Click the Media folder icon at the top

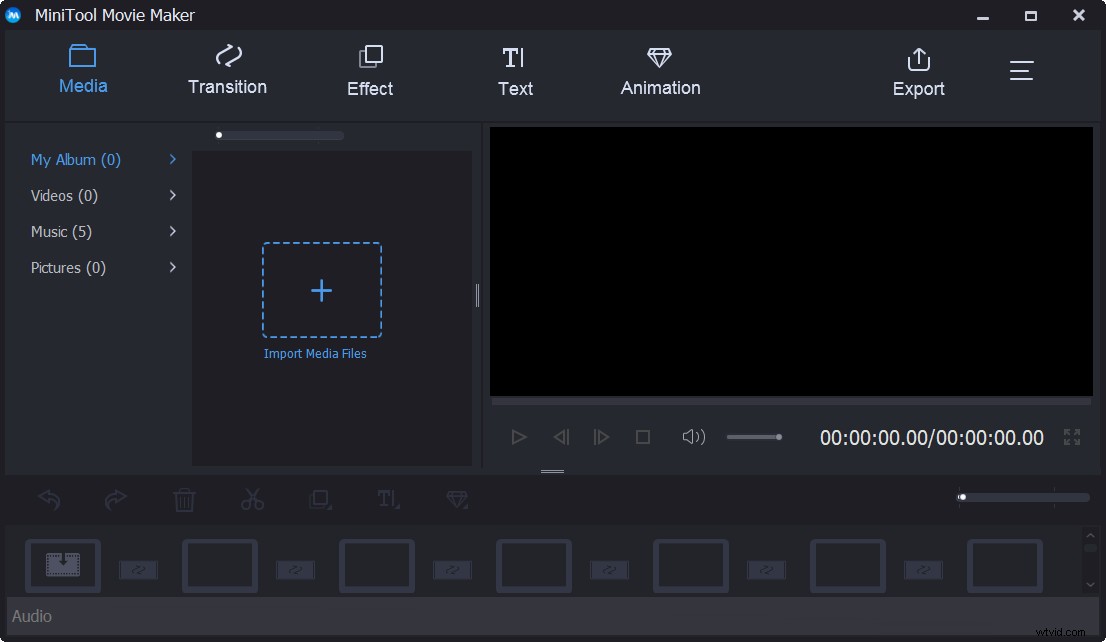(x=83, y=57)
